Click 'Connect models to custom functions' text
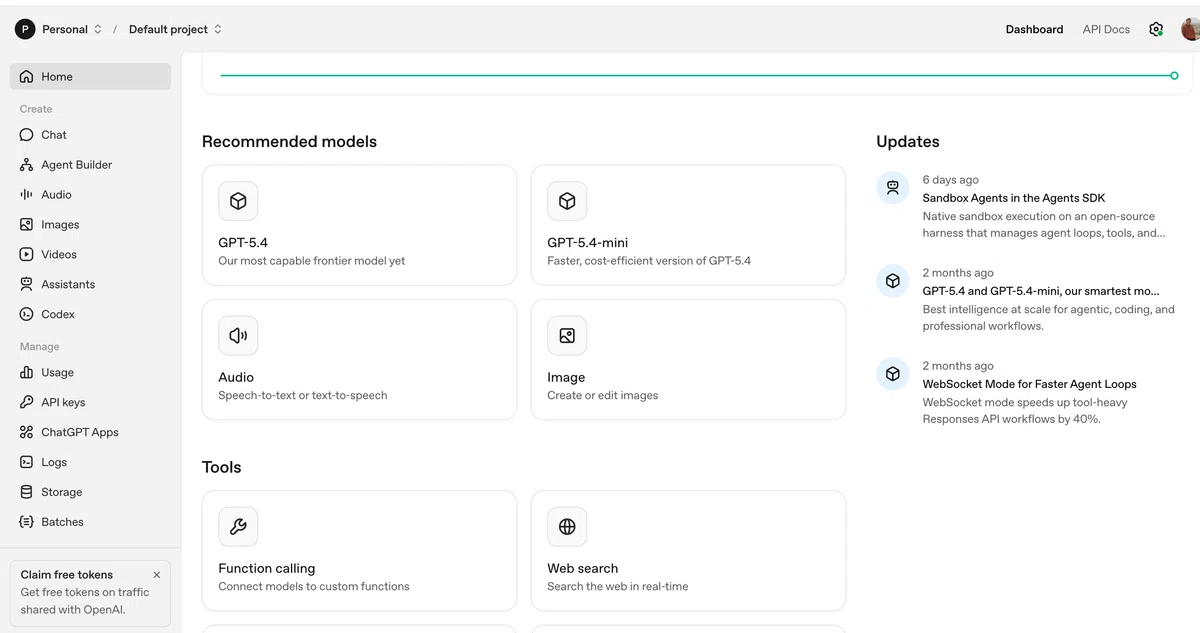 [x=314, y=587]
